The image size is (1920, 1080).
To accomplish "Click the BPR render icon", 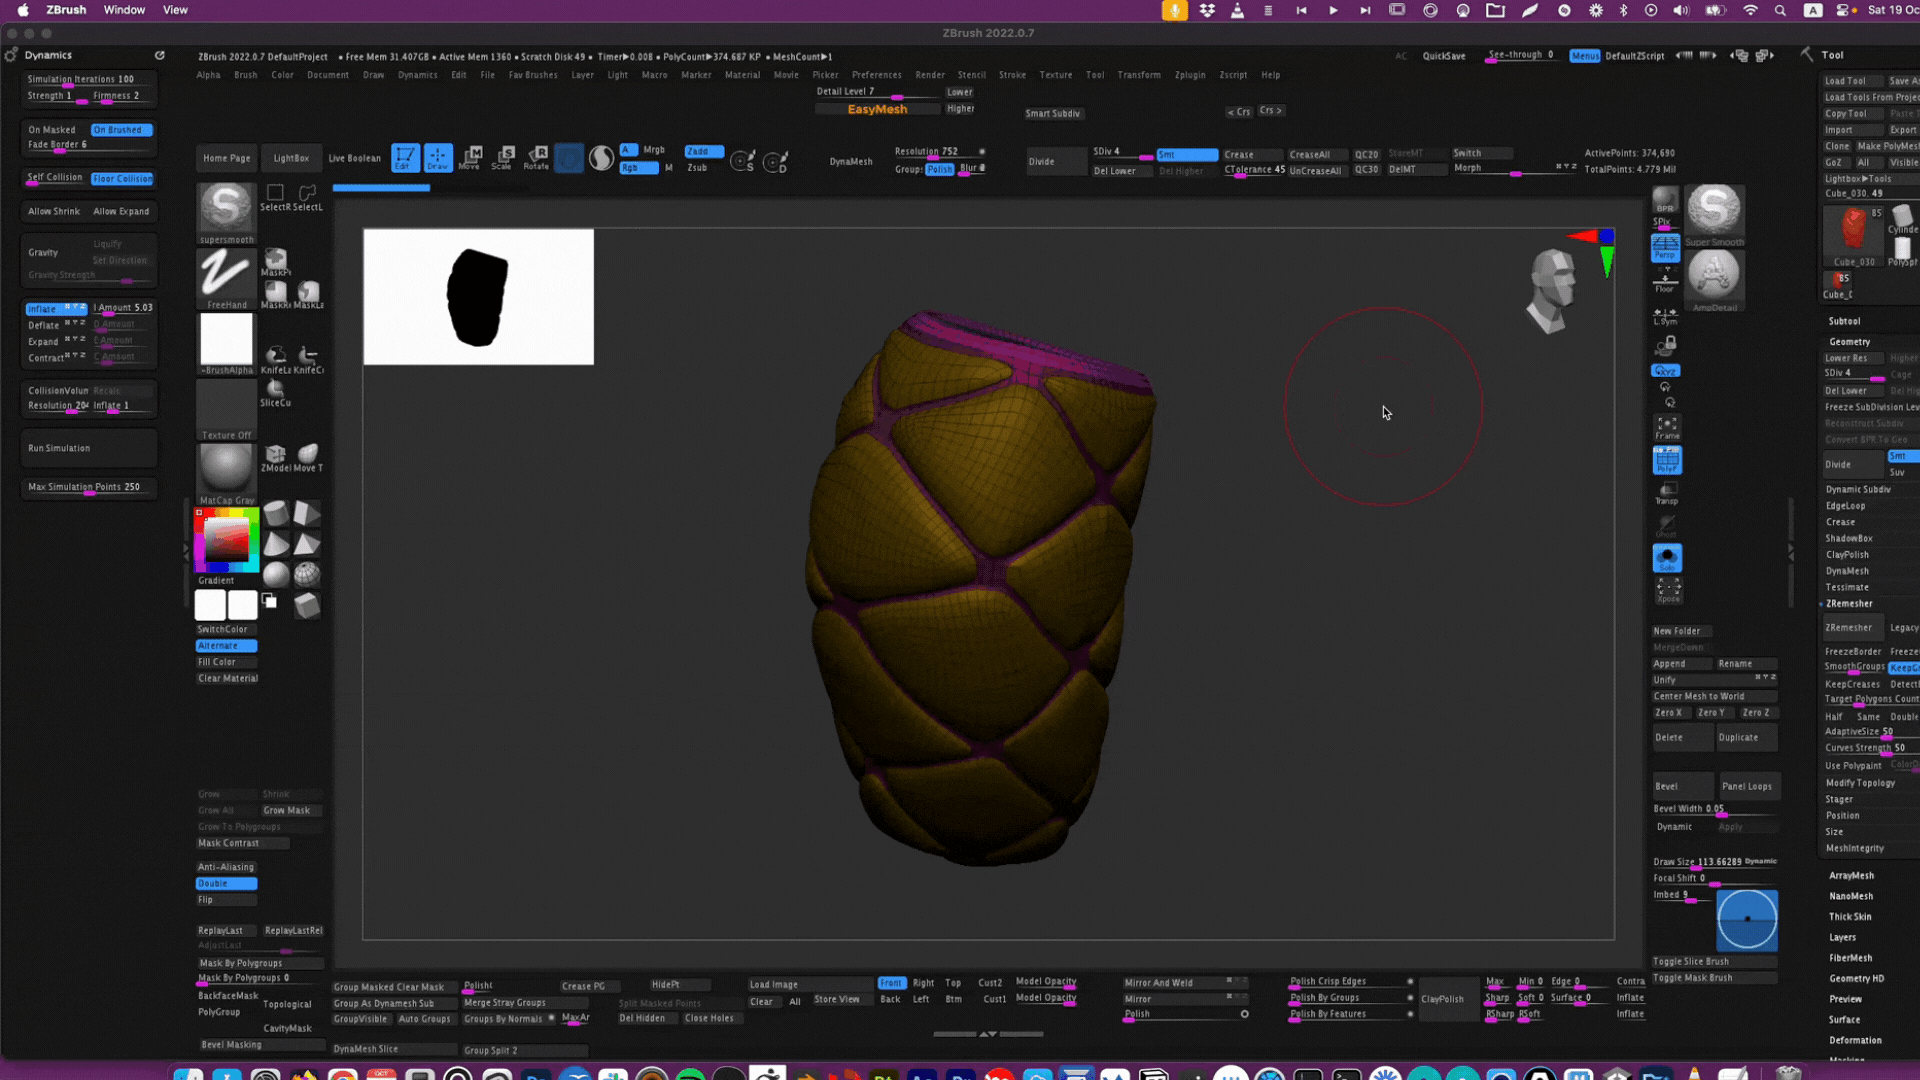I will point(1665,200).
